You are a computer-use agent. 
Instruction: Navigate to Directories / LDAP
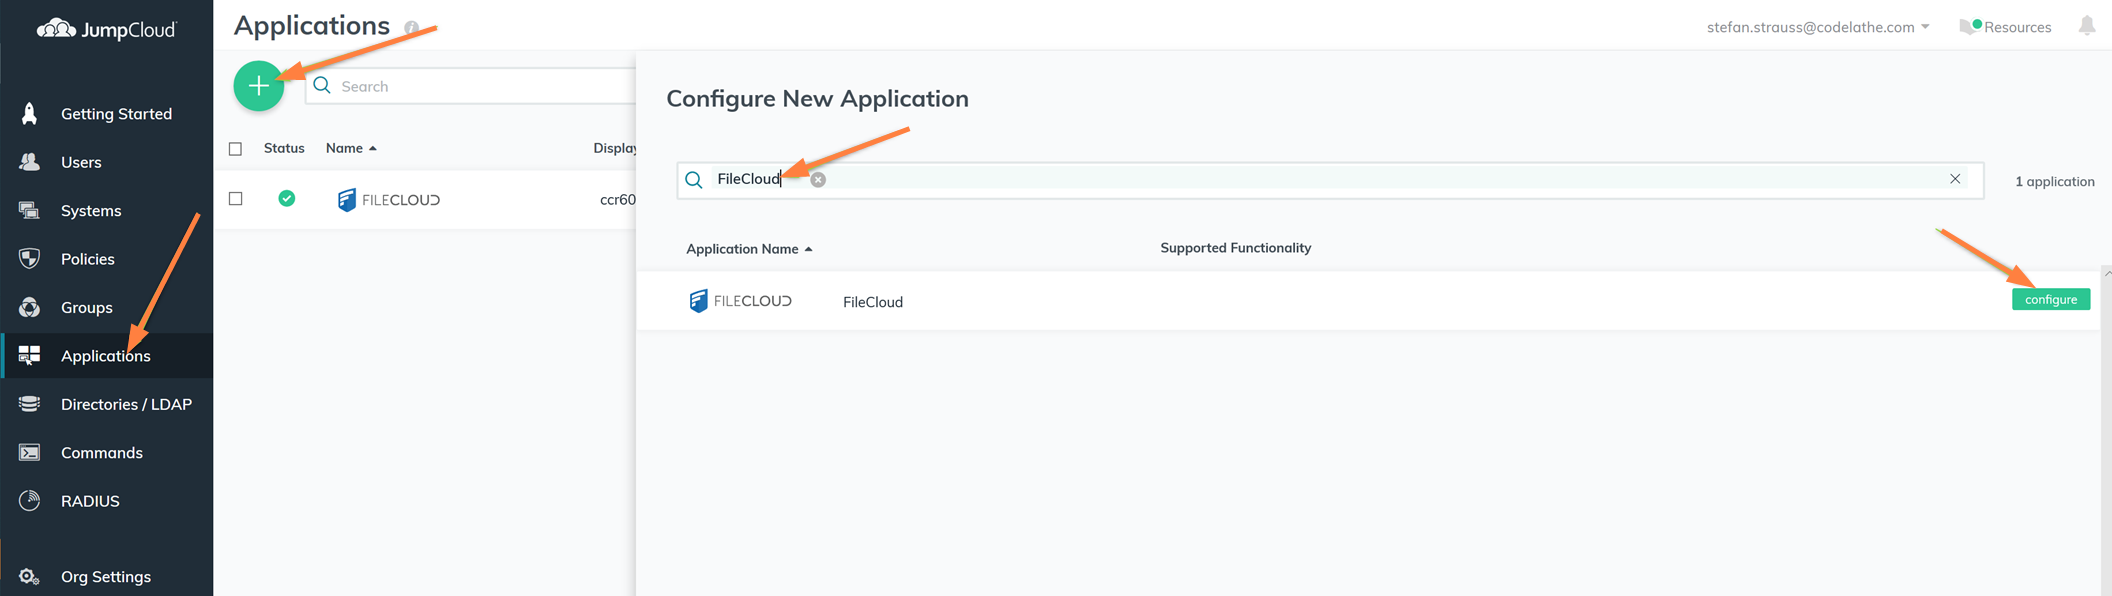(x=126, y=404)
